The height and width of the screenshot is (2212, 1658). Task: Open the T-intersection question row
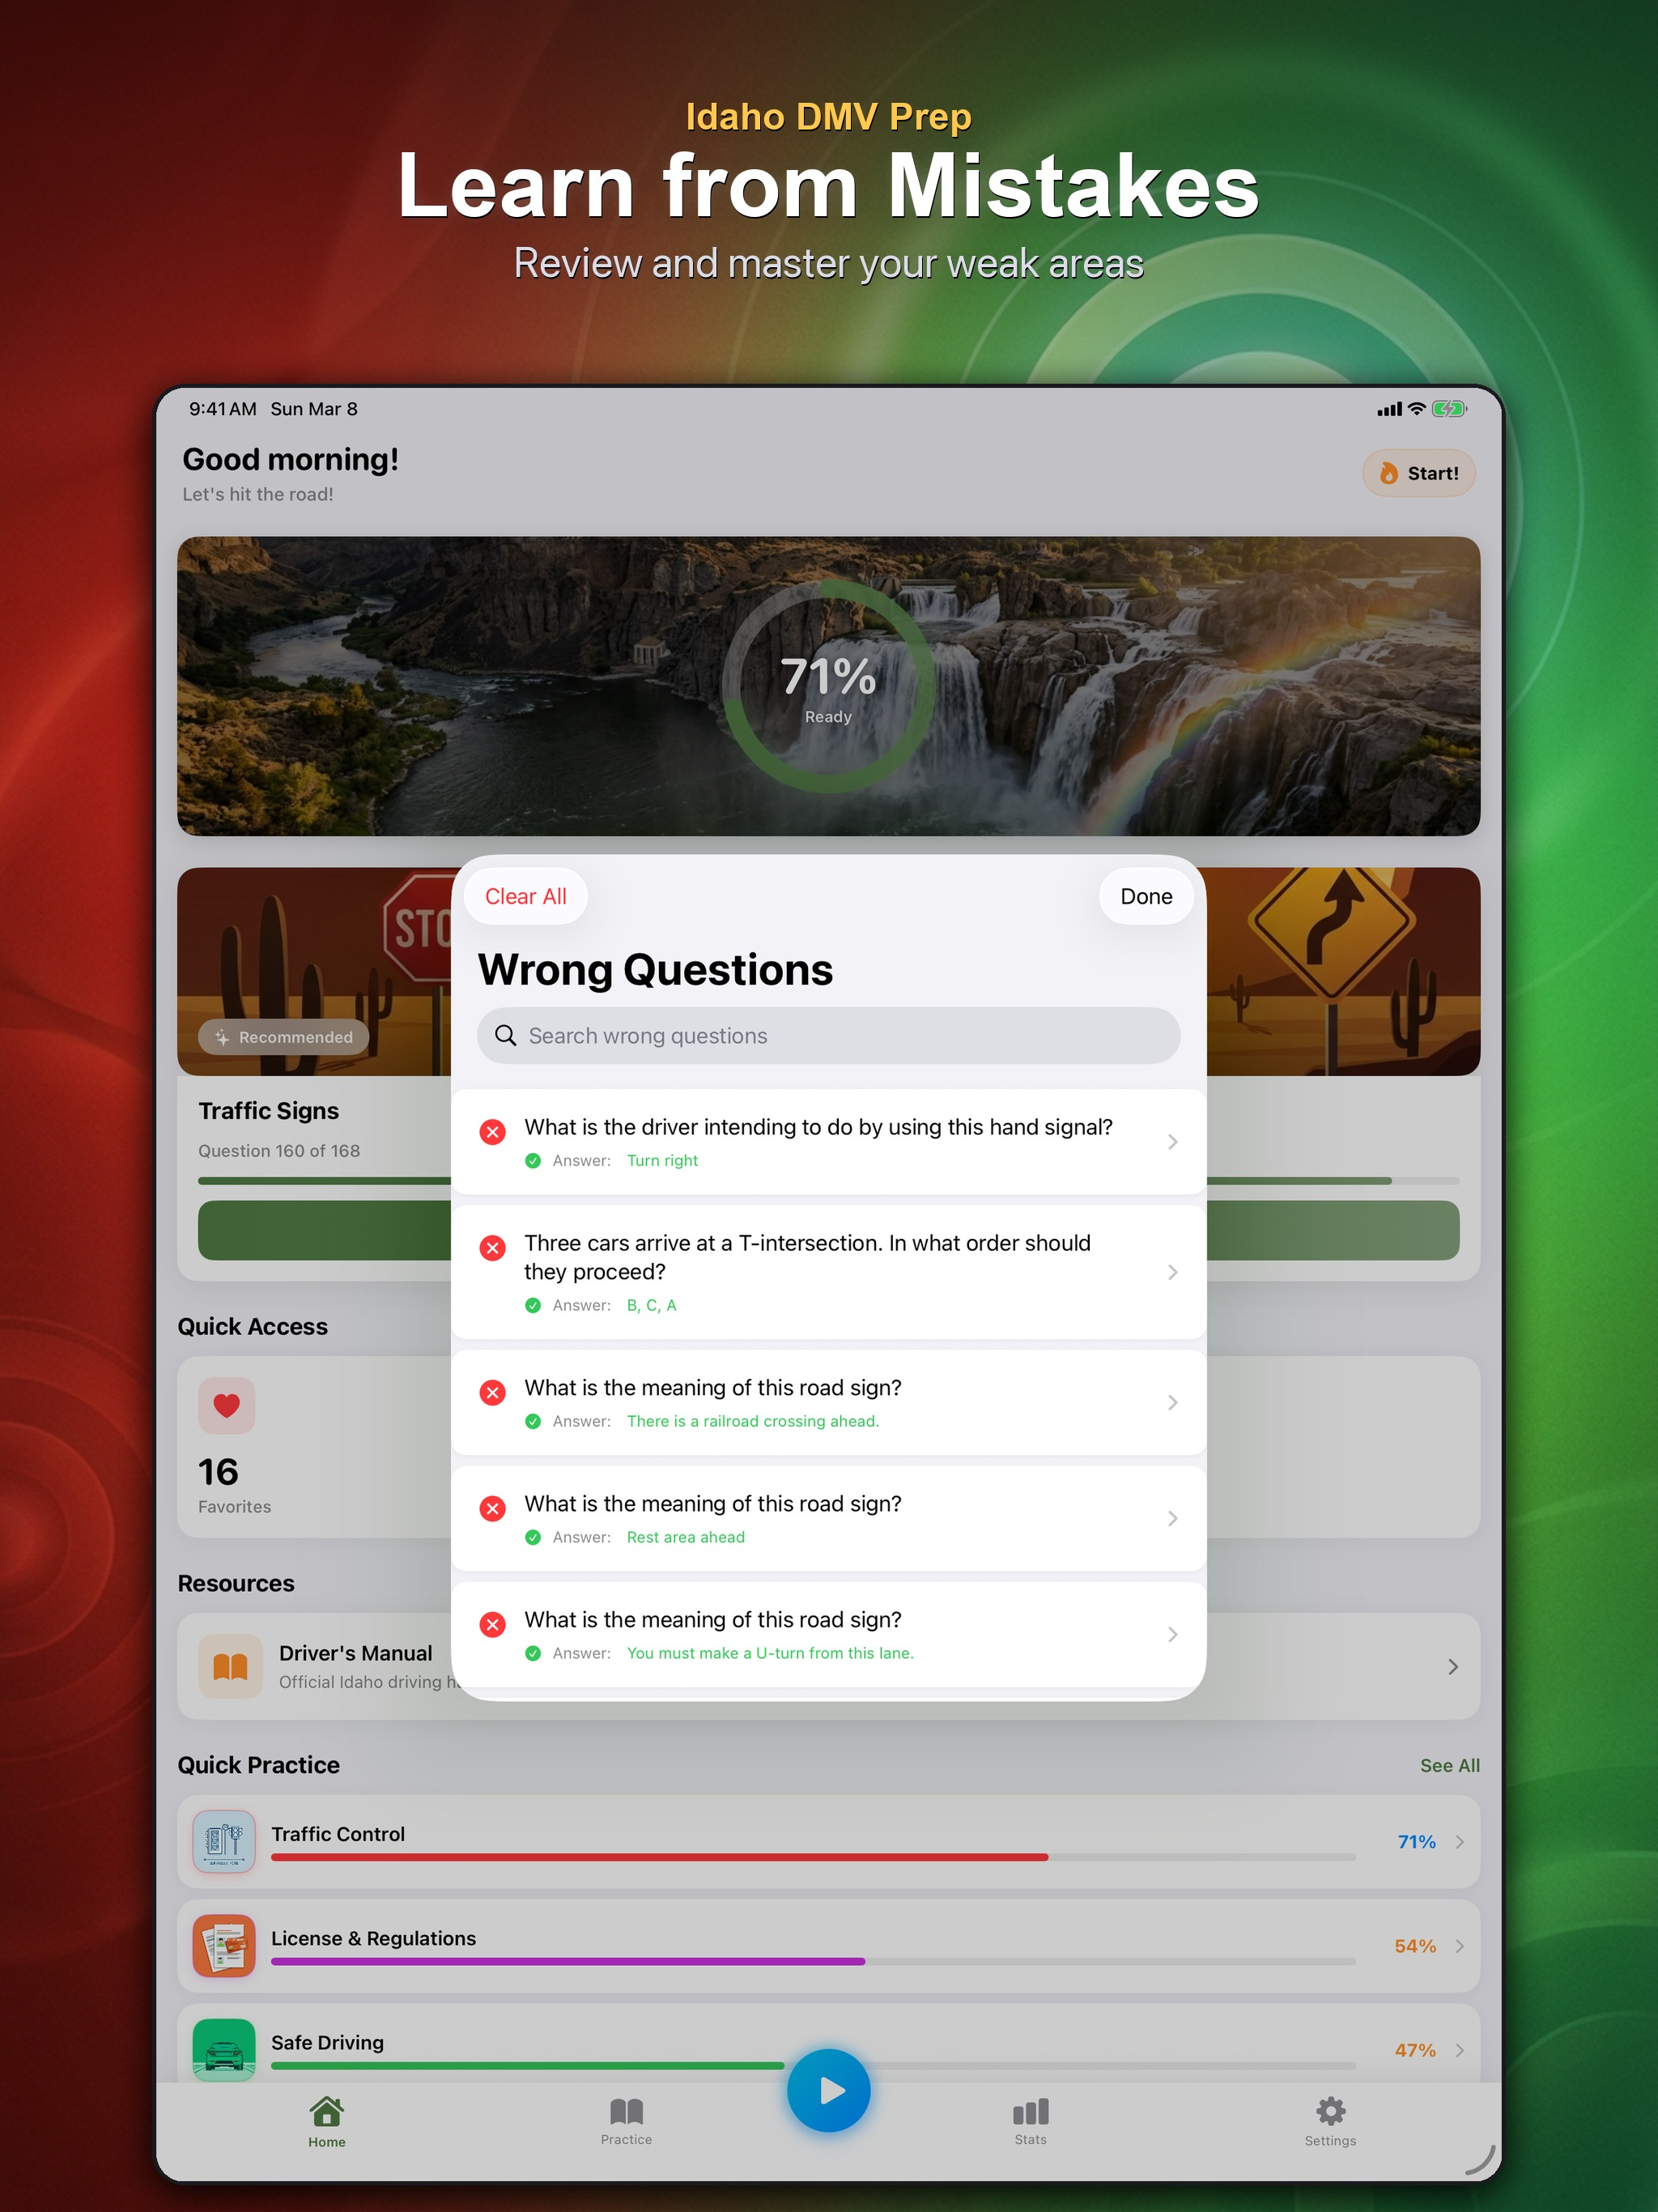coord(828,1272)
